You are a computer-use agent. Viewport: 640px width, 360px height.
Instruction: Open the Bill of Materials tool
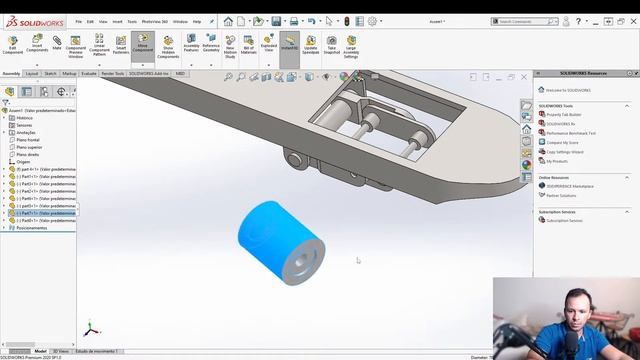click(x=249, y=44)
